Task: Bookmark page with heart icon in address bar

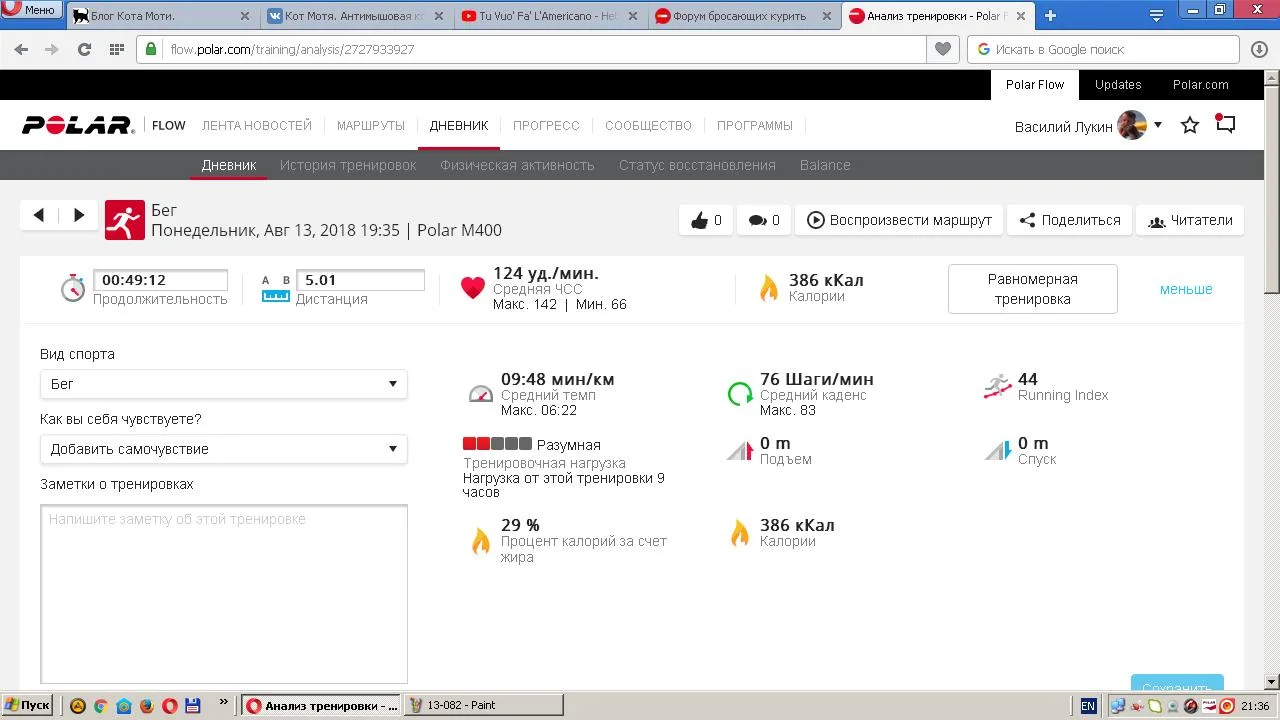Action: [x=942, y=49]
